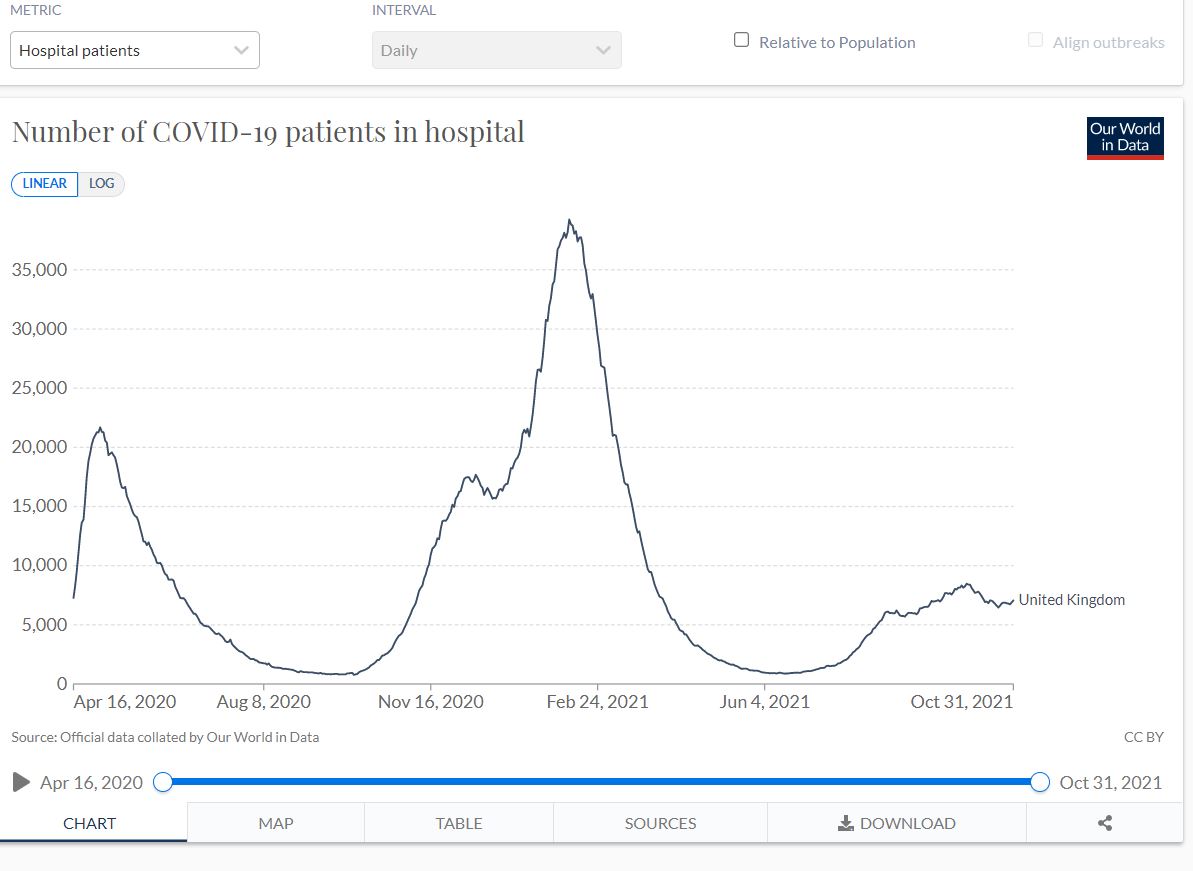1193x871 pixels.
Task: Click the chart title text
Action: [x=268, y=132]
